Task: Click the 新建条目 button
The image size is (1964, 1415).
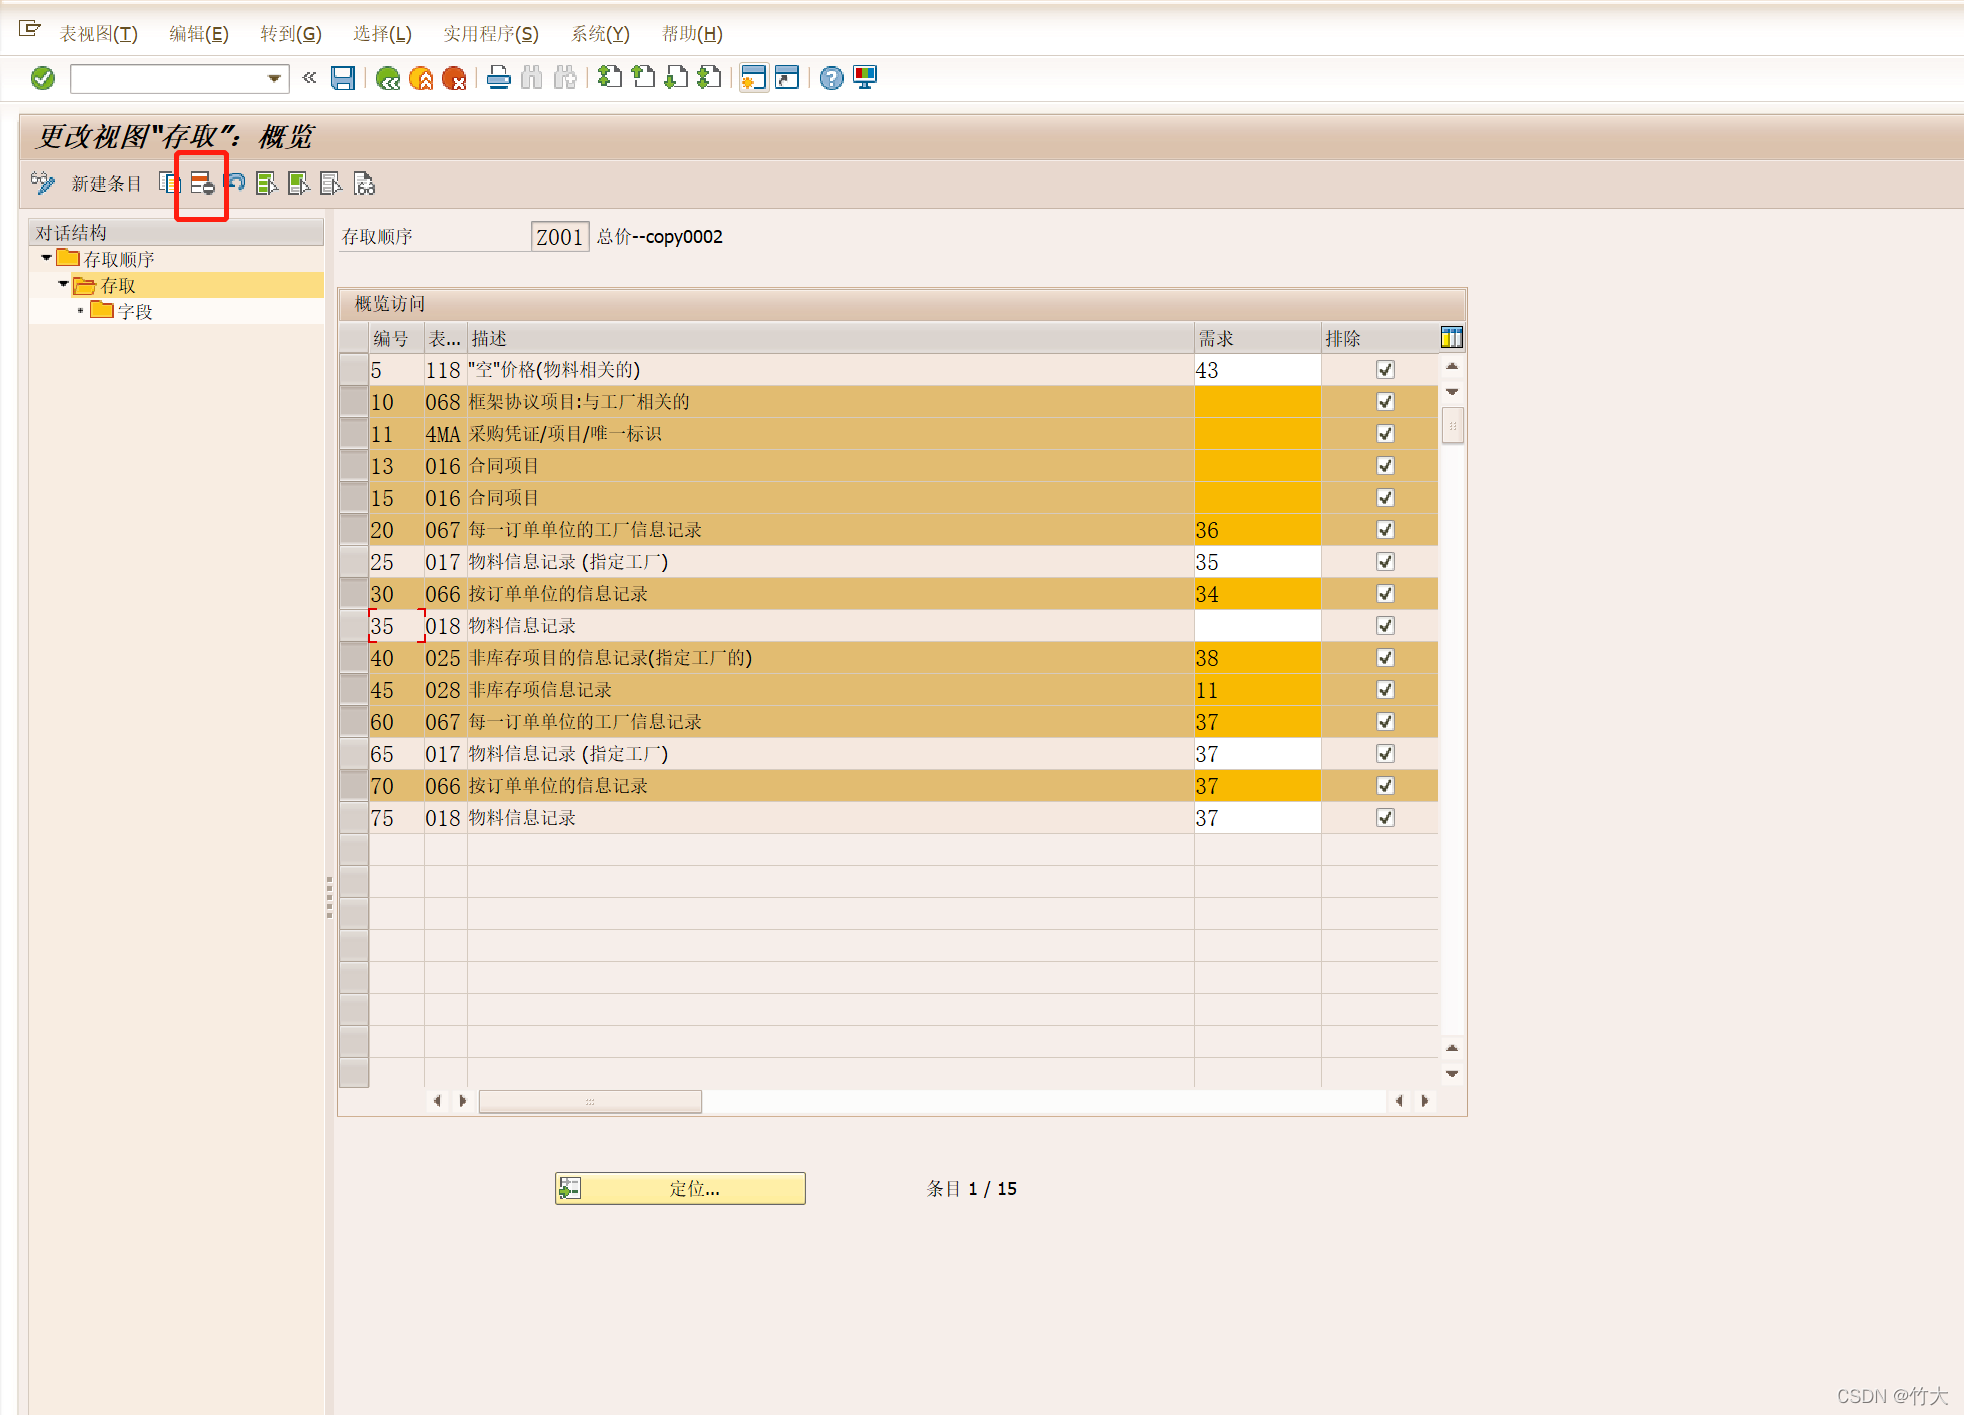Action: click(x=106, y=183)
